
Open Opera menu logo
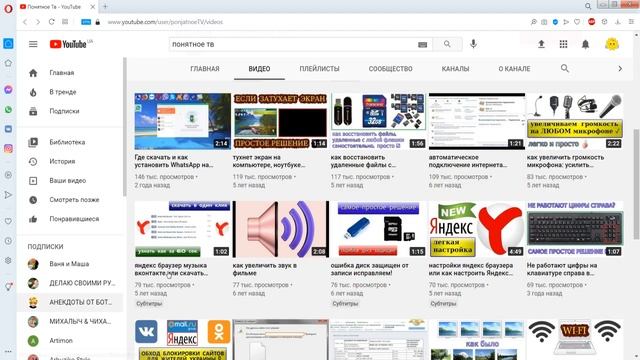[8, 9]
